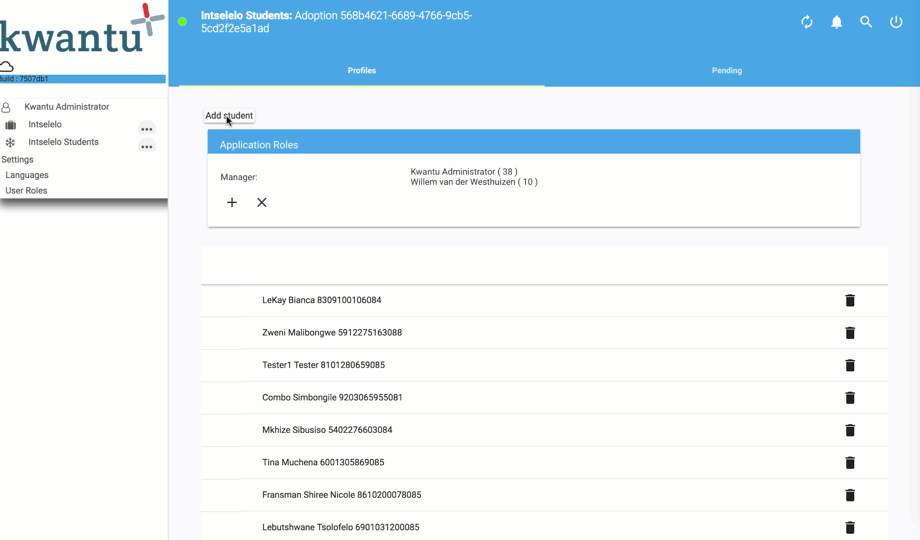Screen dimensions: 920x540
Task: Click manager Kwantu Administrator ( 38 )
Action: tap(464, 172)
